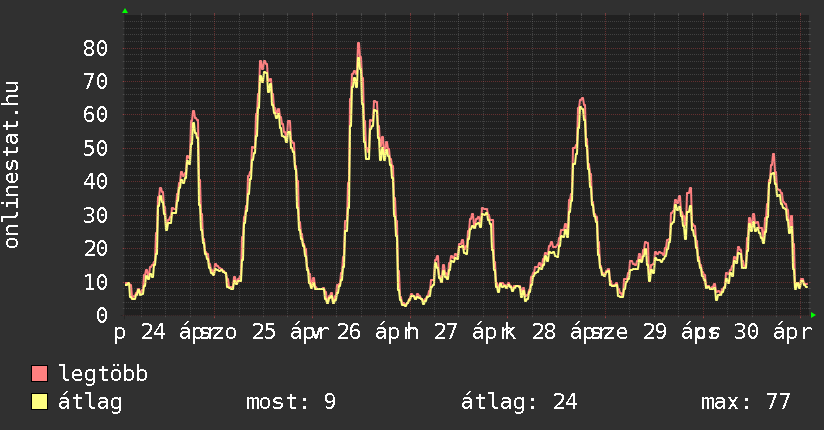Select the átlag legend label beside yellow swatch
Viewport: 824px width, 430px height.
[x=90, y=402]
